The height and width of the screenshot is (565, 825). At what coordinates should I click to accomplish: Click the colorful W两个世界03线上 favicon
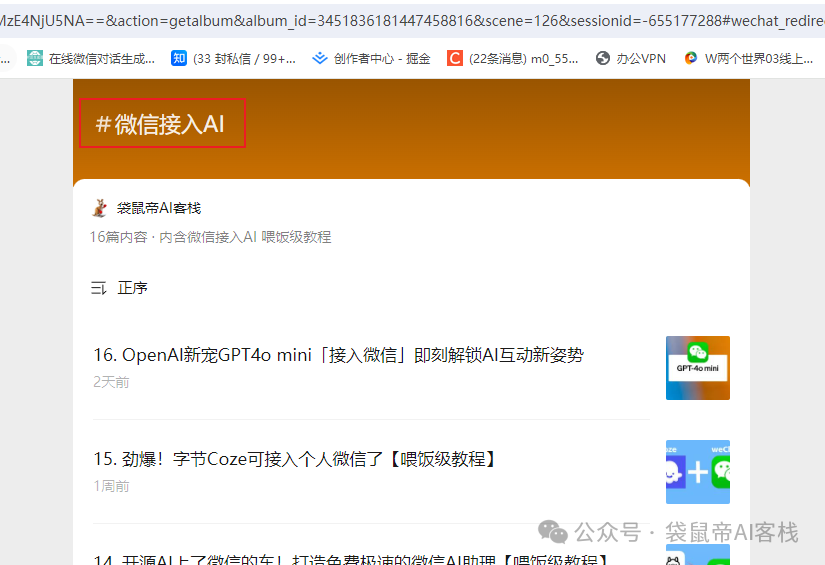[691, 58]
